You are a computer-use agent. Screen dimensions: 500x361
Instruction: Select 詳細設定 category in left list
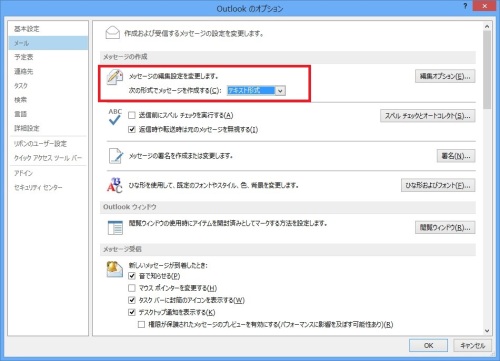point(48,128)
